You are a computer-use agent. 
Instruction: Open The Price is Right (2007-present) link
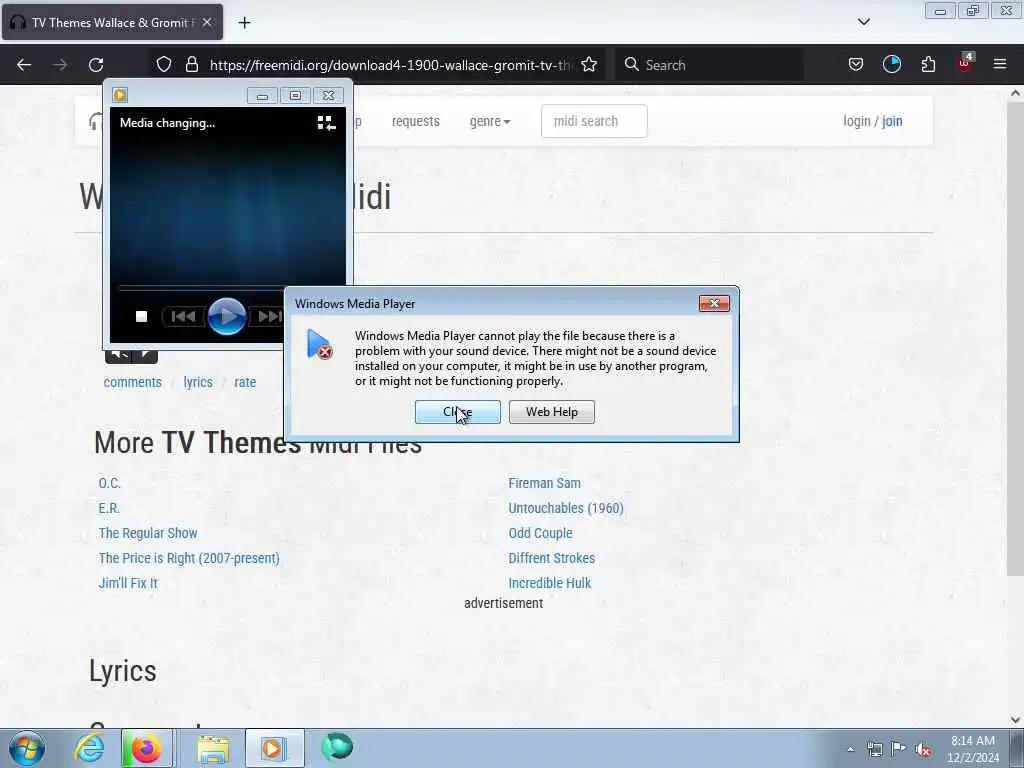(189, 558)
